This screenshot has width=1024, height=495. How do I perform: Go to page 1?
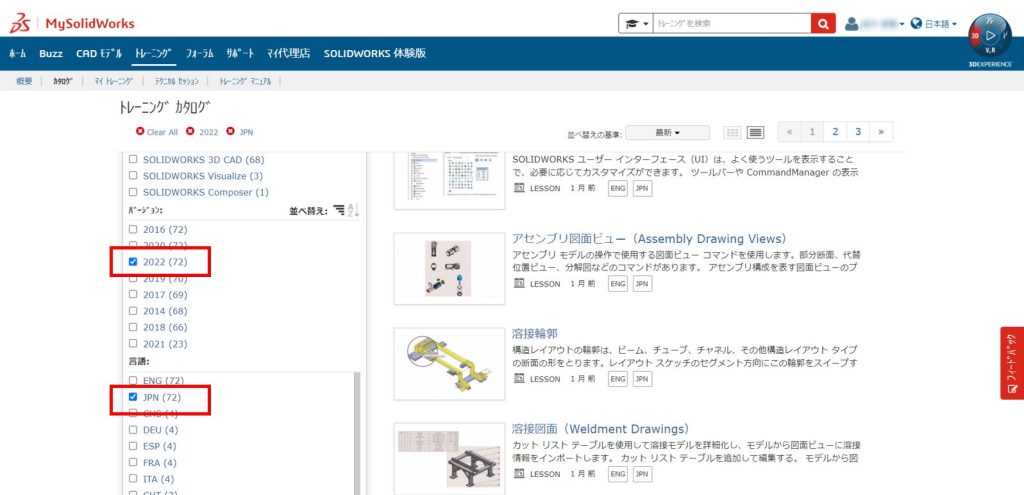[812, 132]
